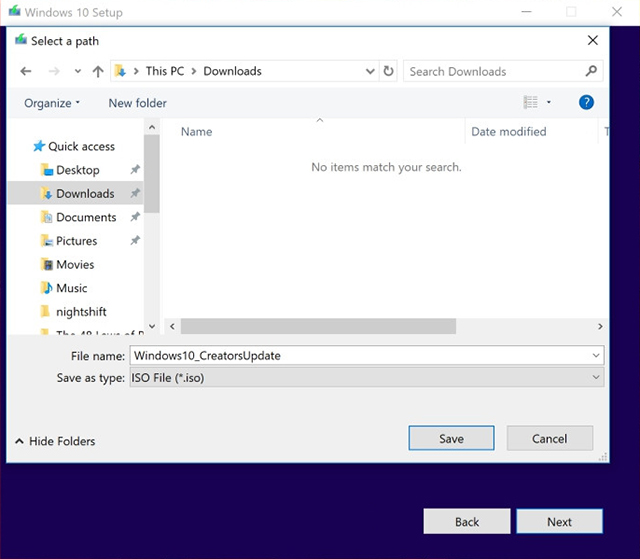
Task: Click the horizontal scrollbar right arrow
Action: pos(600,326)
